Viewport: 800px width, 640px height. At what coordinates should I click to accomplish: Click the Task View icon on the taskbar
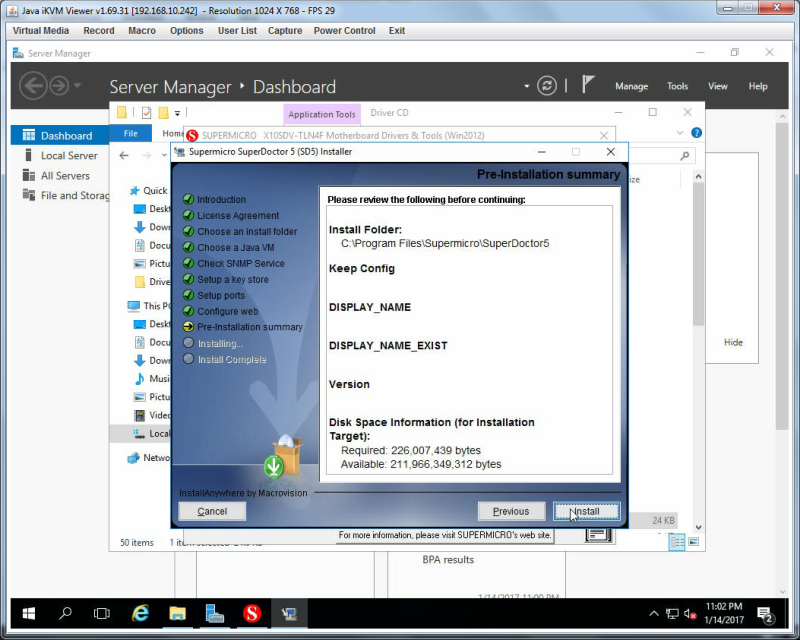102,613
